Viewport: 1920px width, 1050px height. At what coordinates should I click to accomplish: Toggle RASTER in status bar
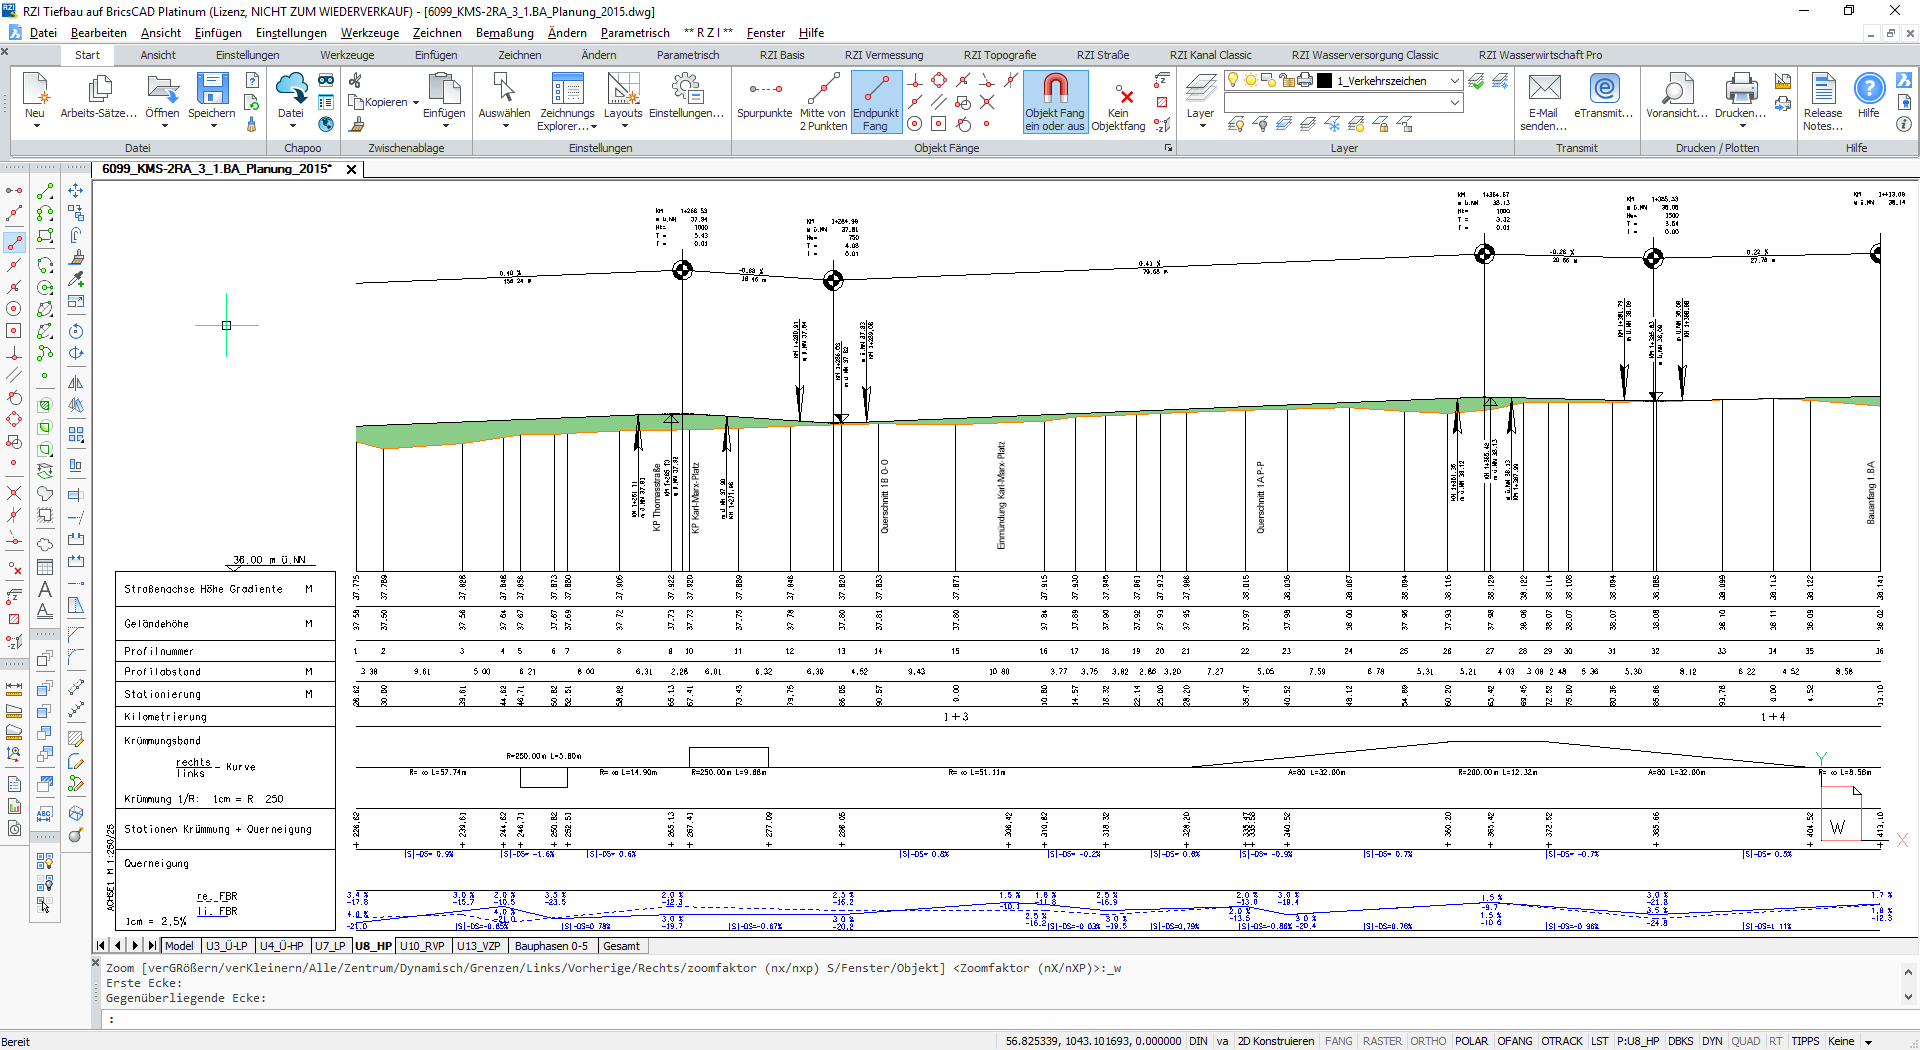point(1382,1041)
